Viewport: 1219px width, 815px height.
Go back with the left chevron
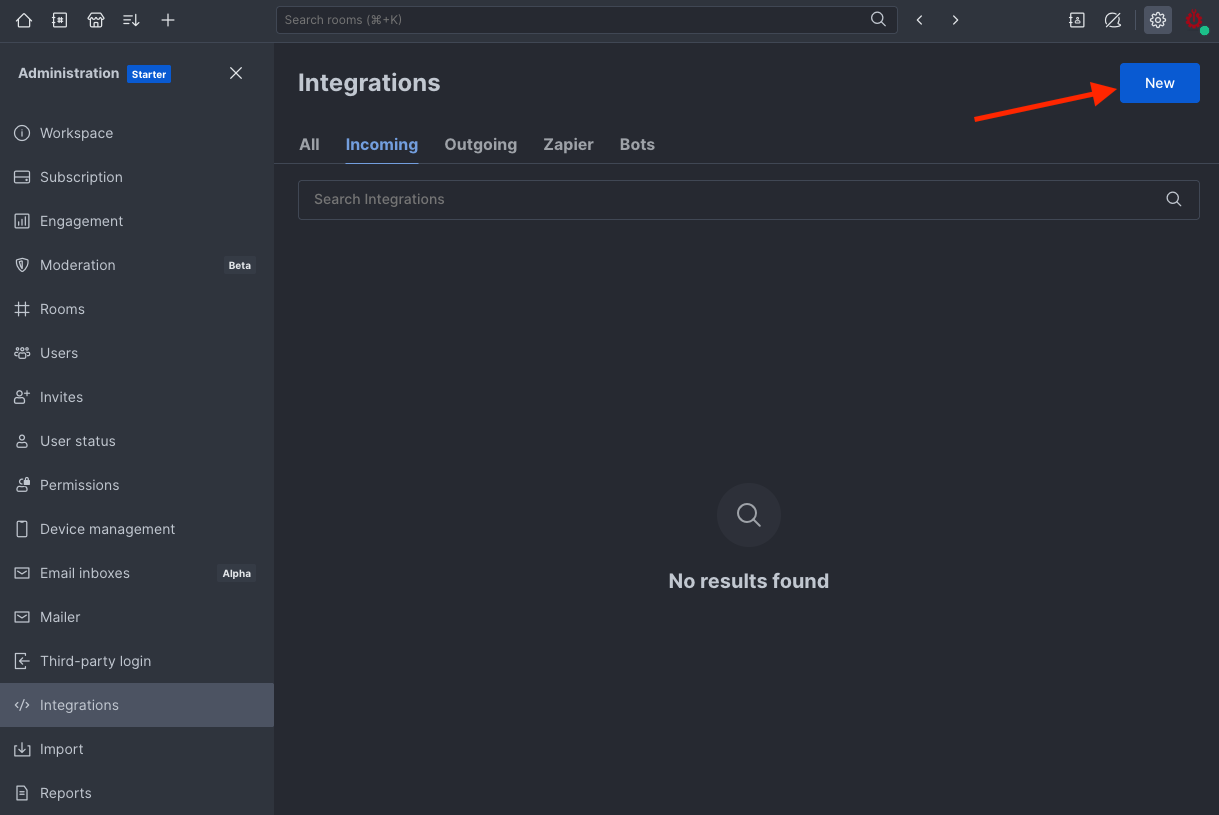pos(919,20)
